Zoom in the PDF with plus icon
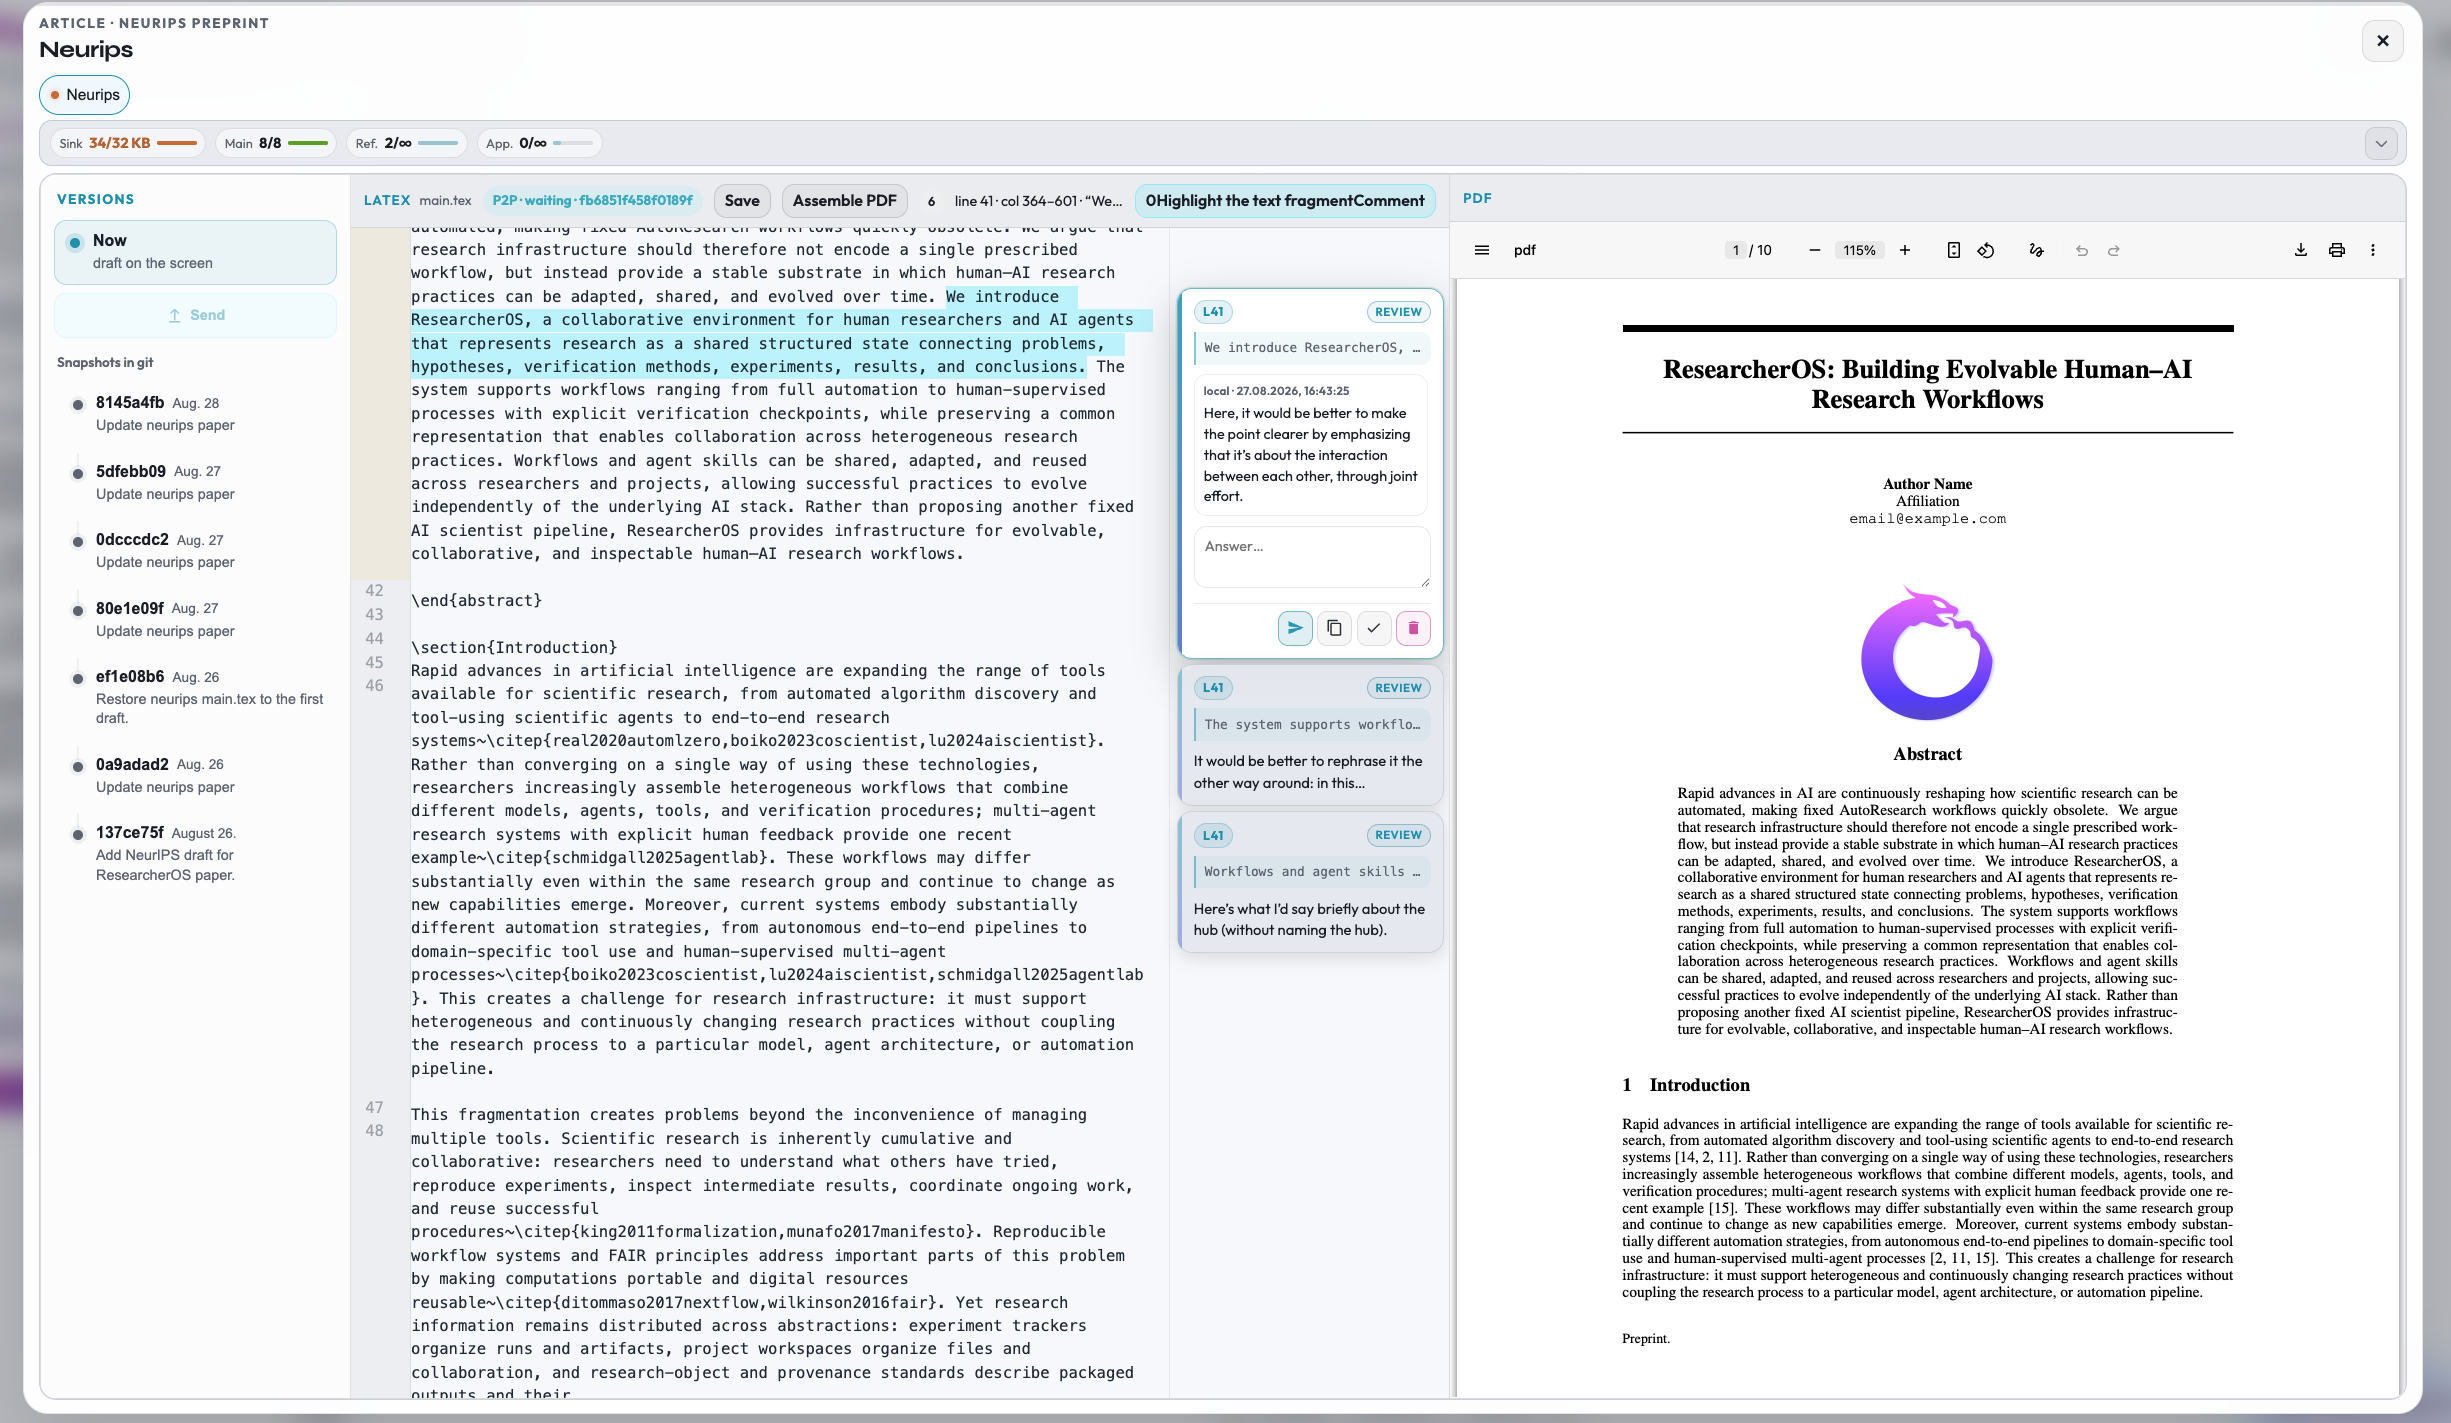The image size is (2451, 1423). click(x=1905, y=250)
